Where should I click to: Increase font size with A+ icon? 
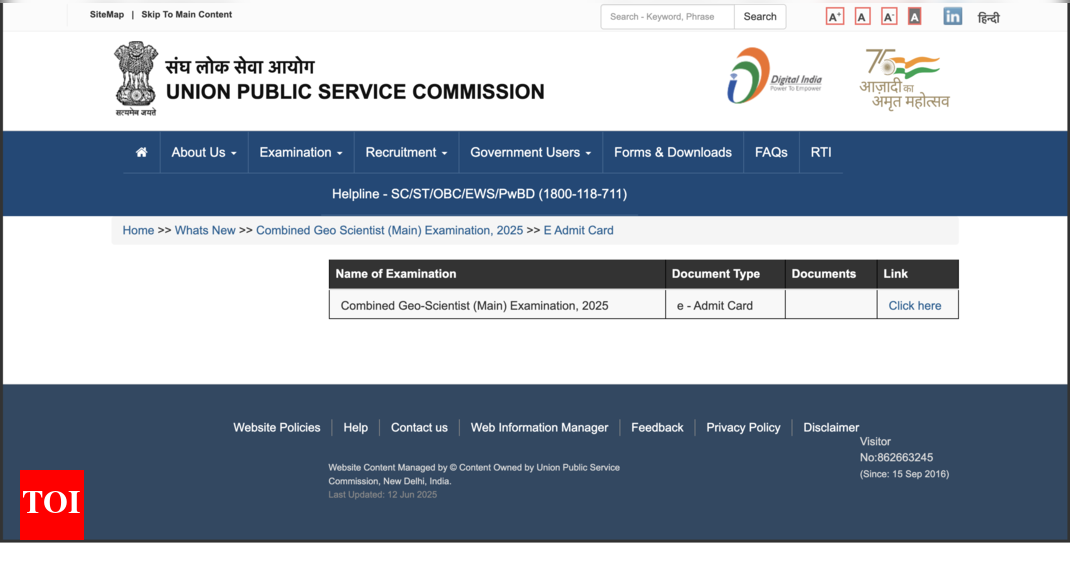(x=834, y=16)
